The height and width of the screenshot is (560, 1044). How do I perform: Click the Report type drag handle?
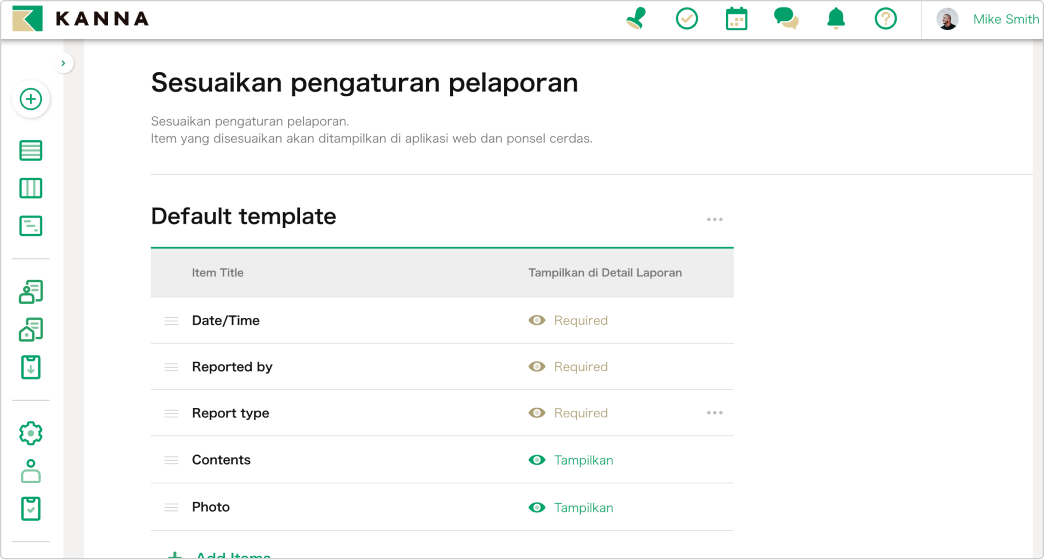(x=172, y=414)
